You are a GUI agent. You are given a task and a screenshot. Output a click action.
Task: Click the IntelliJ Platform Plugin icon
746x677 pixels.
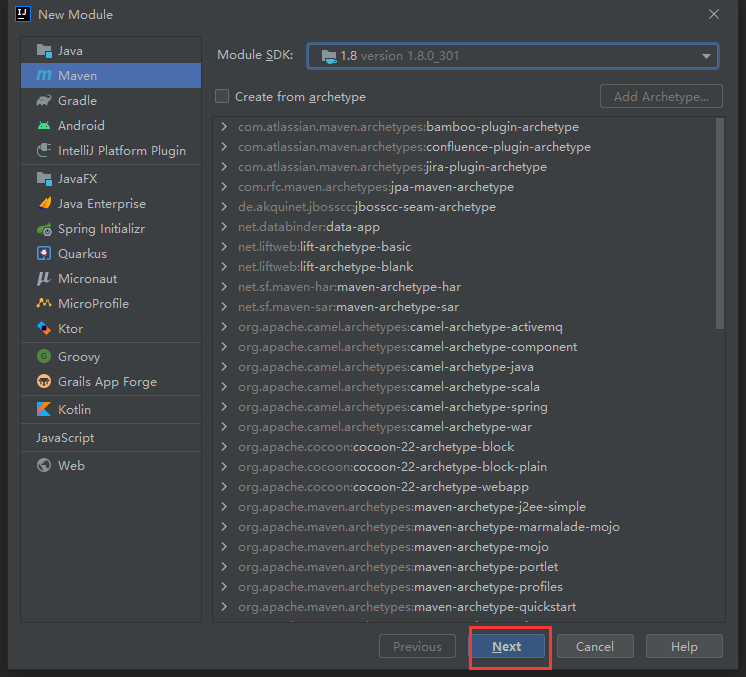tap(44, 150)
